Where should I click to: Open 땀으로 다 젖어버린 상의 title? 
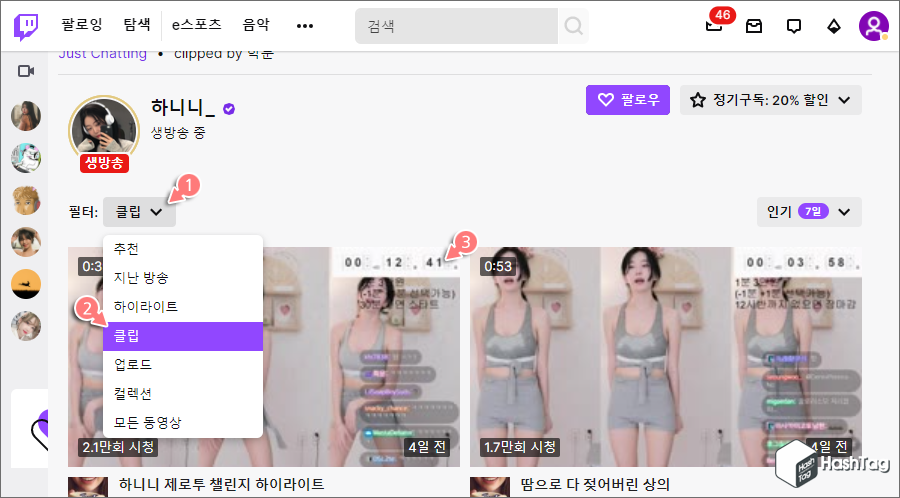pyautogui.click(x=595, y=484)
